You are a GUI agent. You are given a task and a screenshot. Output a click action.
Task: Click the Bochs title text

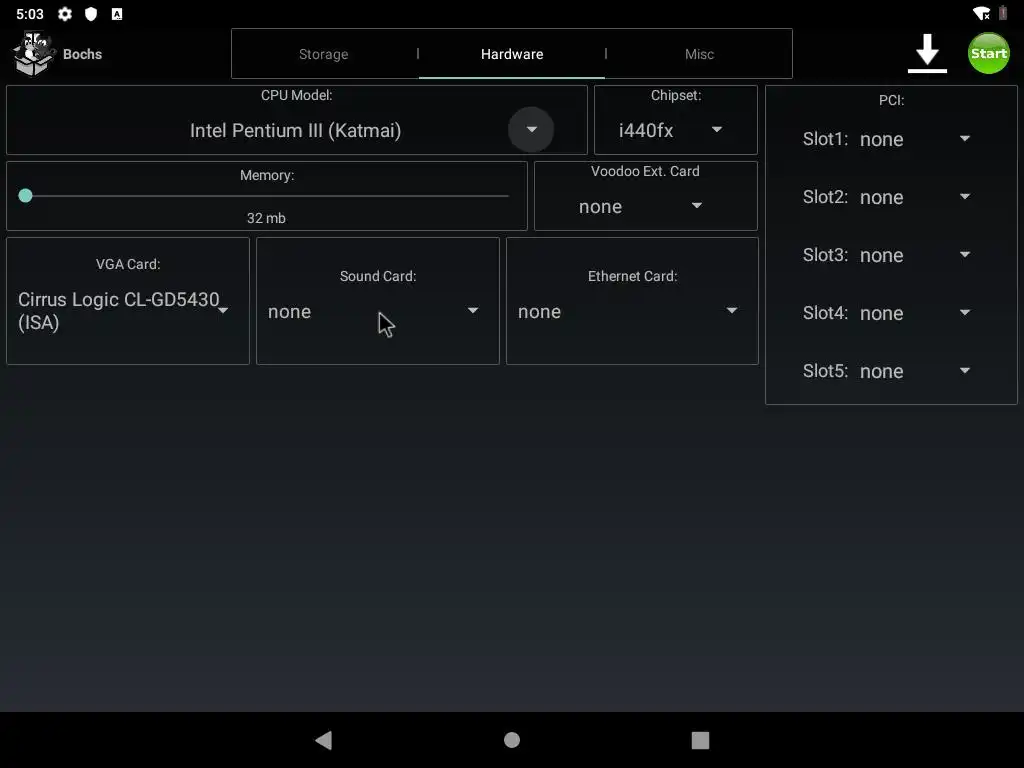point(82,54)
